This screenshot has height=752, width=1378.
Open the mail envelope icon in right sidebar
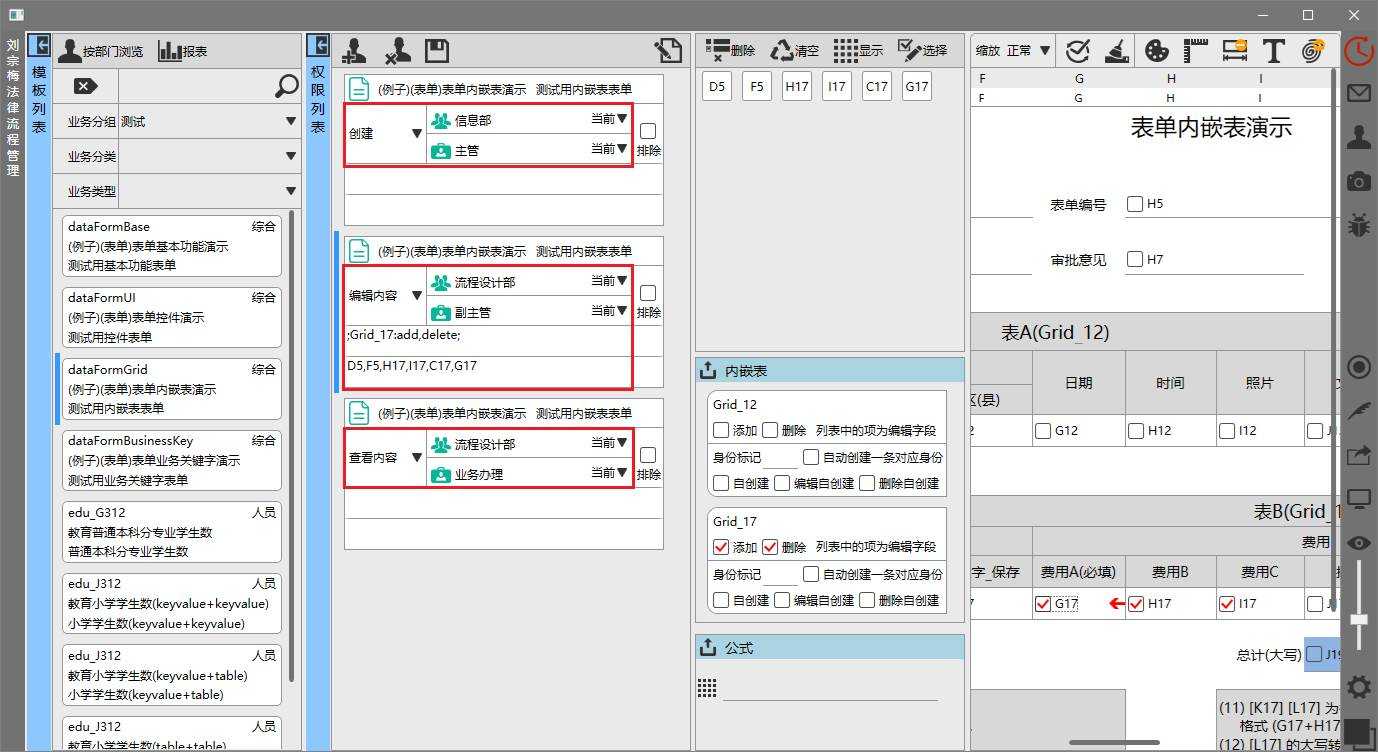(x=1358, y=93)
